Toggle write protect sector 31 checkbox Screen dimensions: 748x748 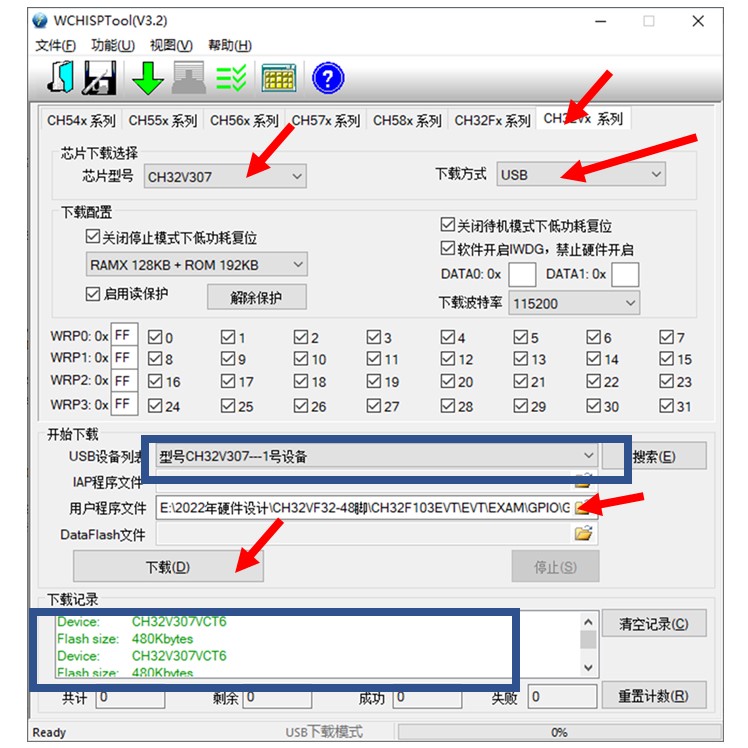[x=666, y=405]
